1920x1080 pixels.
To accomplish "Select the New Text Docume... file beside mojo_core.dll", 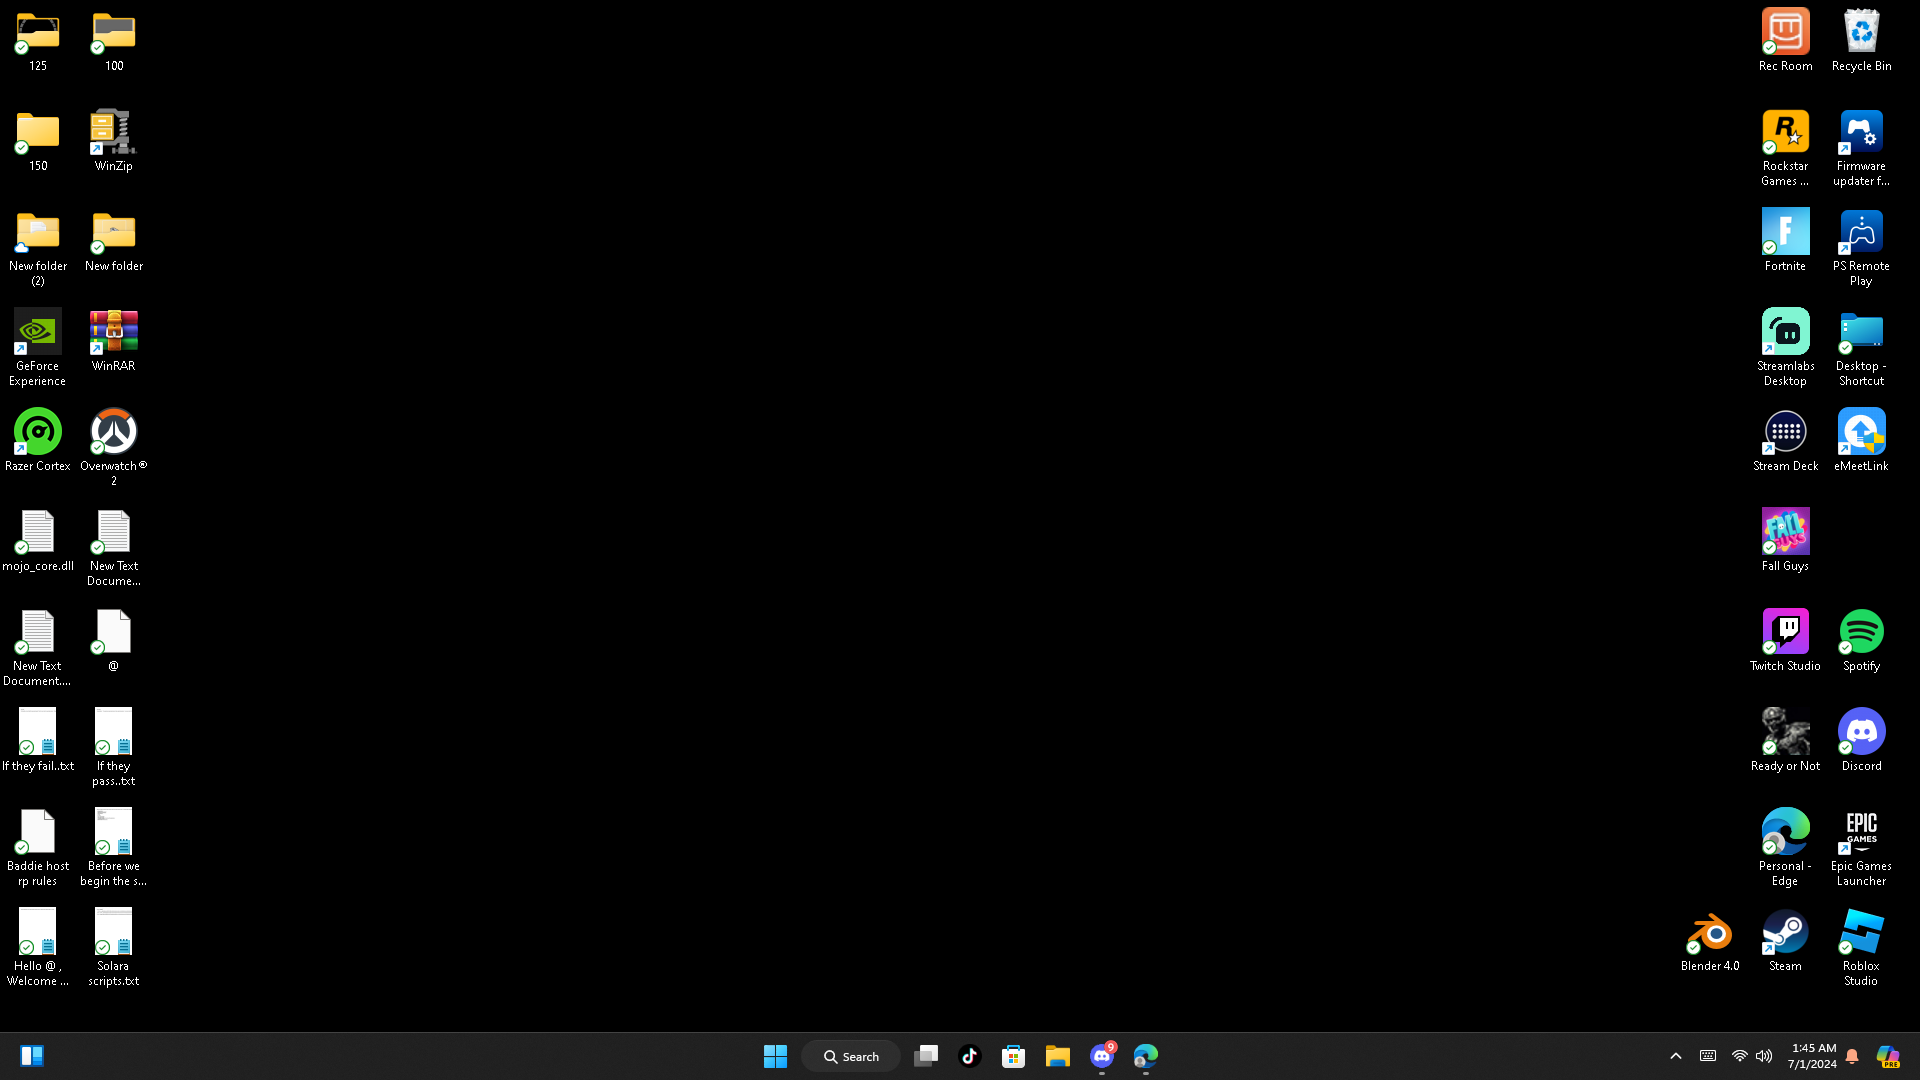I will (x=114, y=547).
